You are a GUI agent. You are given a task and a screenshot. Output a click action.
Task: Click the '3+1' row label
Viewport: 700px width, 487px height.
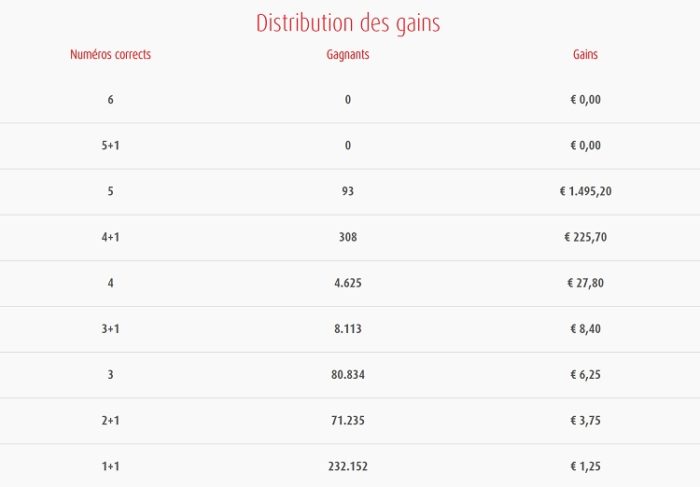pyautogui.click(x=110, y=329)
